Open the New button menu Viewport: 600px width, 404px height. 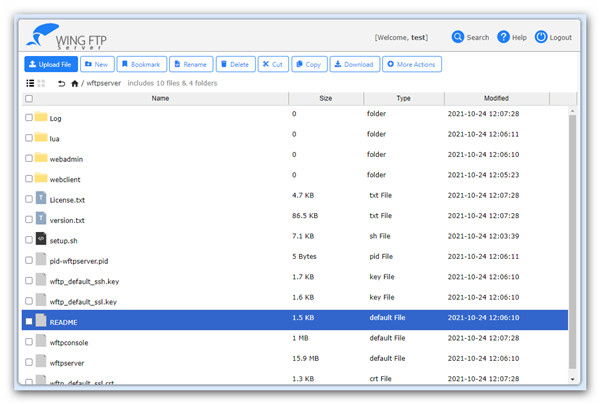pyautogui.click(x=96, y=64)
